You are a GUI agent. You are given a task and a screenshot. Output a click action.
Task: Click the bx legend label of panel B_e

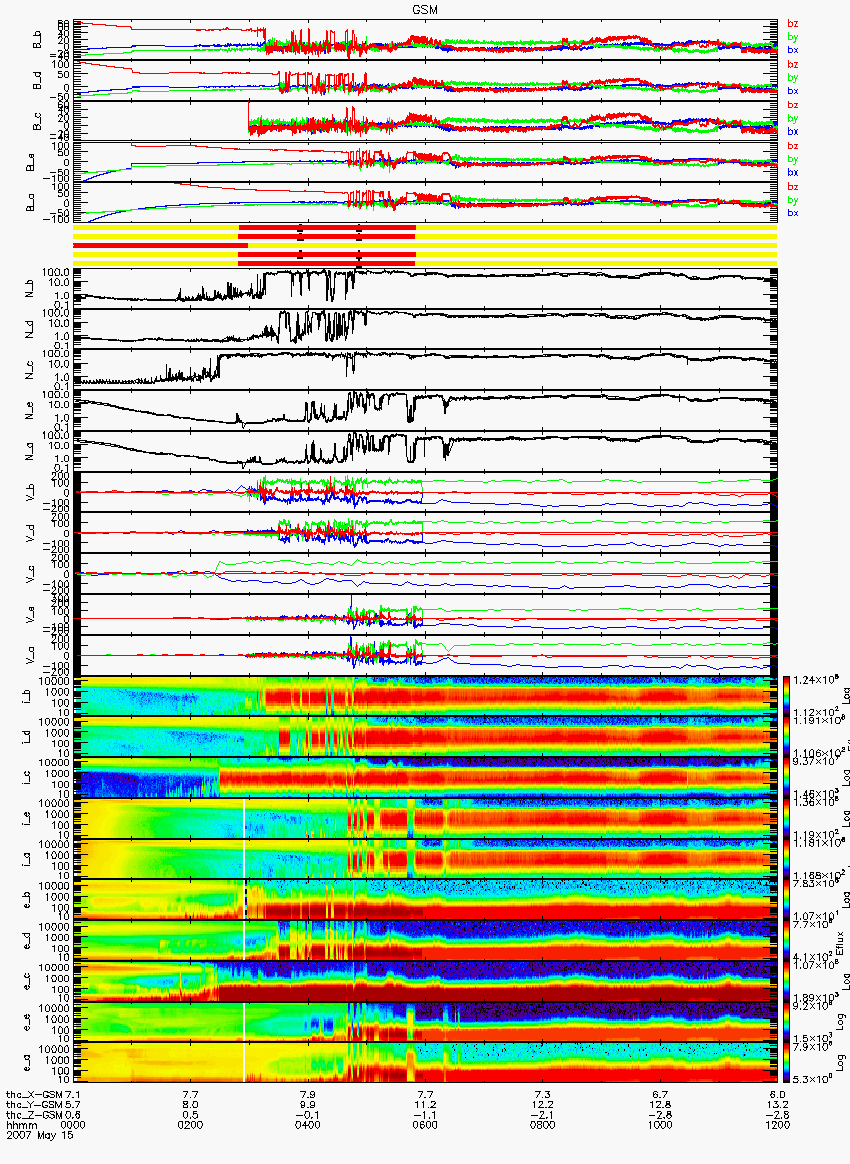point(793,173)
